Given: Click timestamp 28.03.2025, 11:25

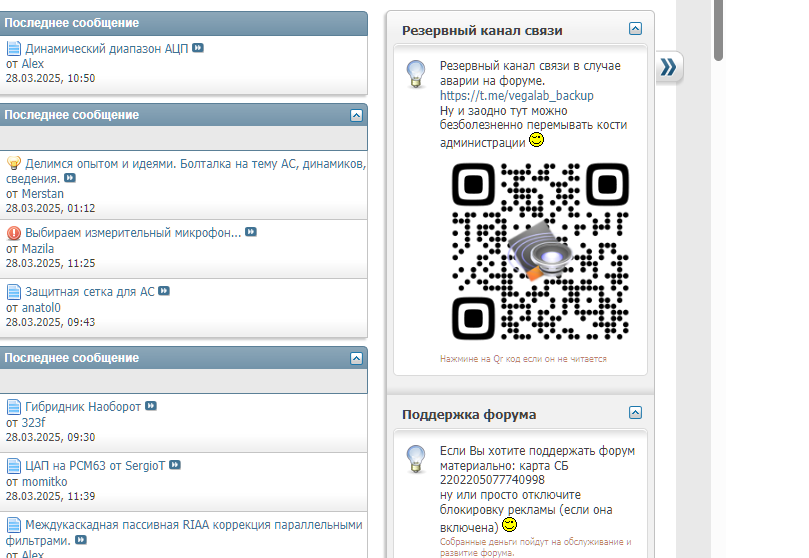Looking at the screenshot, I should (x=51, y=263).
